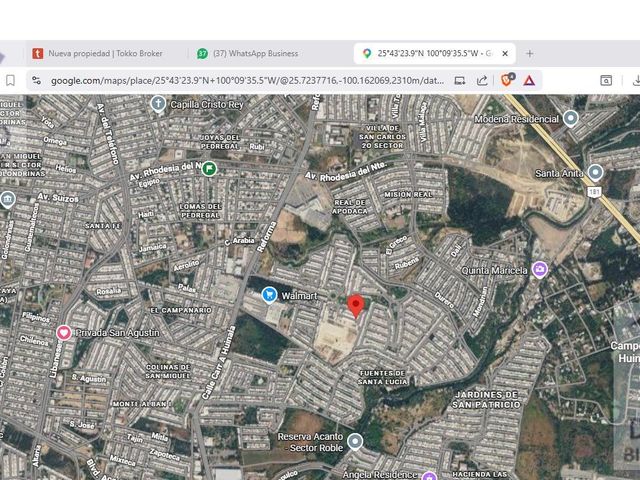
Task: Select the Walmart shopping cart marker
Action: tap(269, 295)
